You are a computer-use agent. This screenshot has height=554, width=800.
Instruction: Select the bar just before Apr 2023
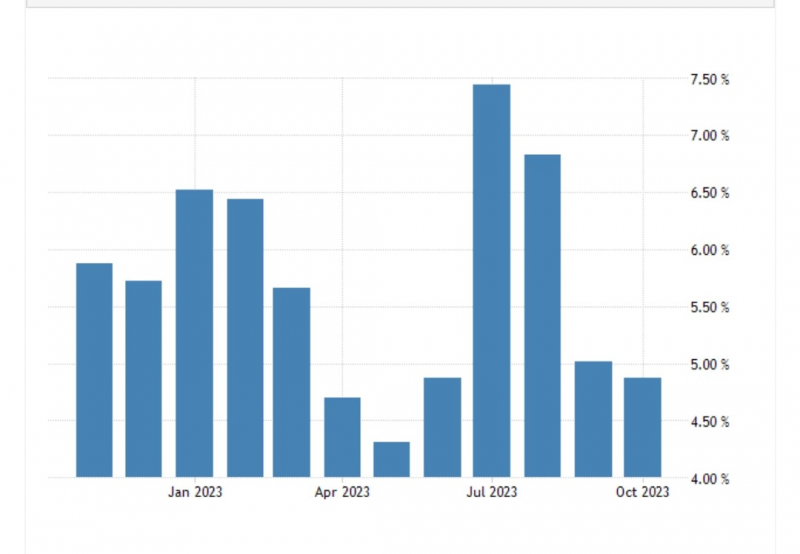point(292,382)
